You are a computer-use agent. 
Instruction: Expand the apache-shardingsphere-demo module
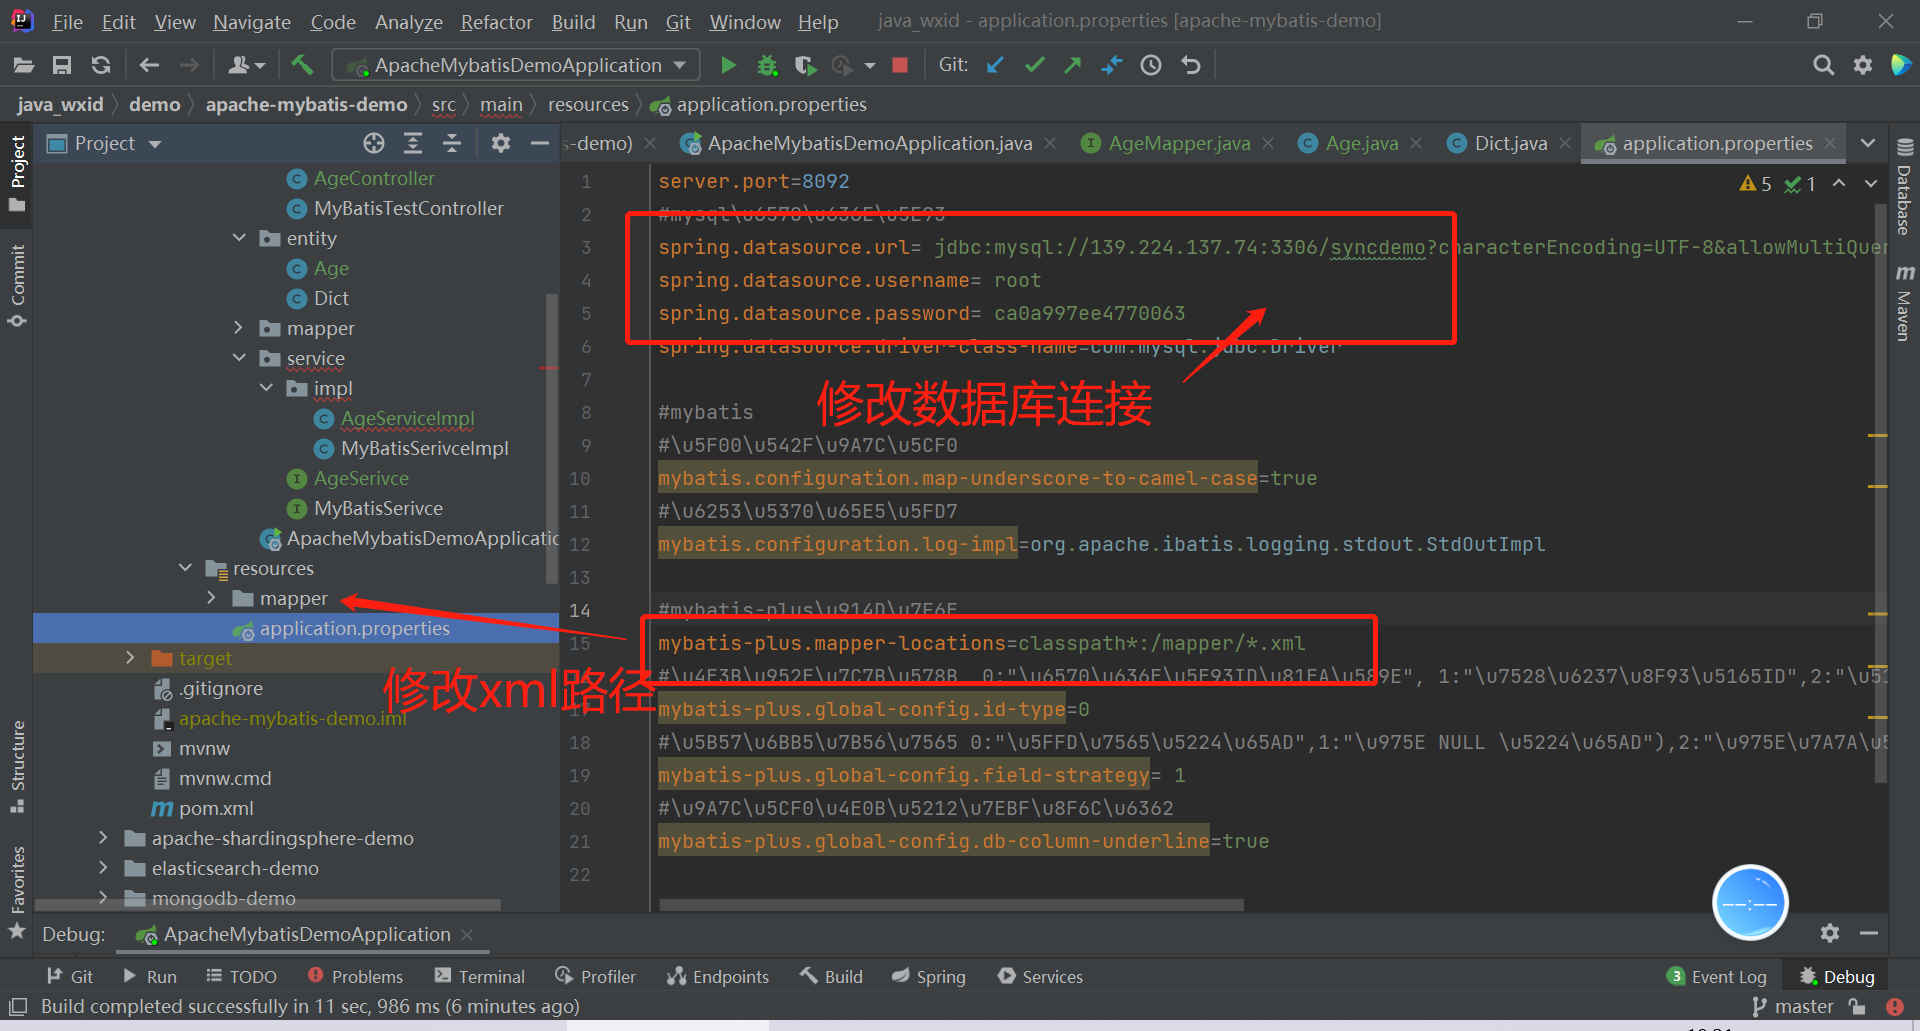(103, 838)
